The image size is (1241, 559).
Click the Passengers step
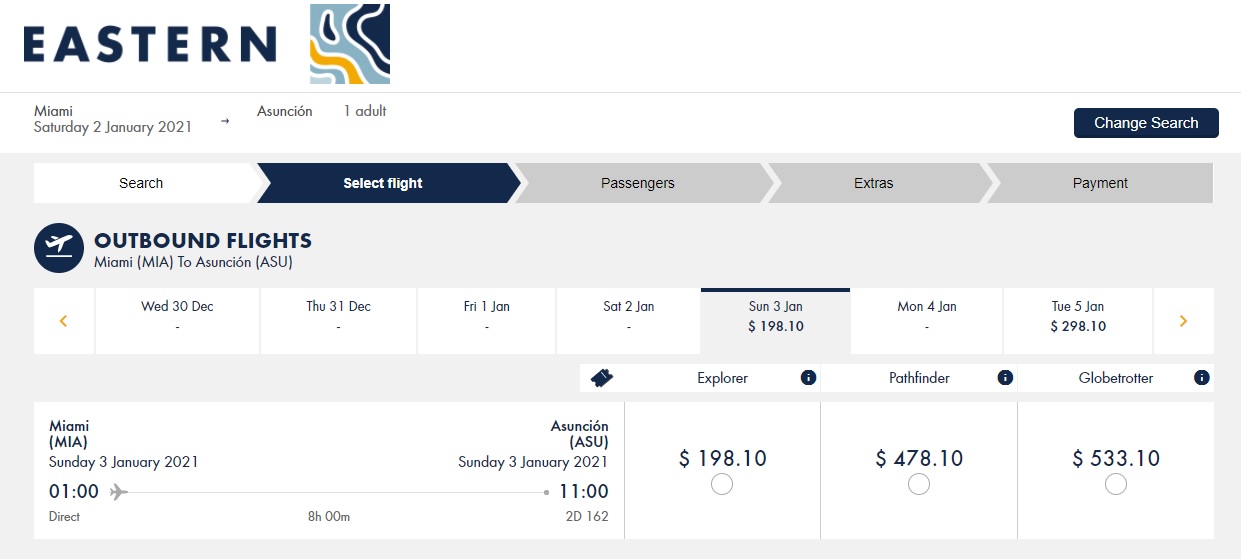click(638, 183)
